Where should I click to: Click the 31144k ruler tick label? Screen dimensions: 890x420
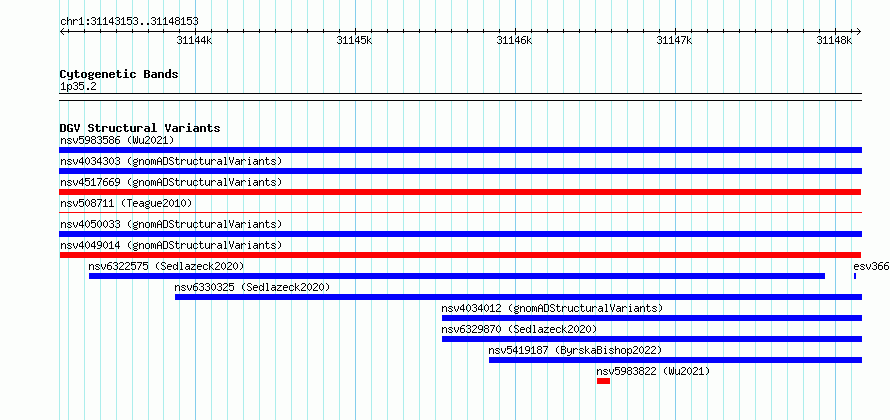tap(194, 40)
